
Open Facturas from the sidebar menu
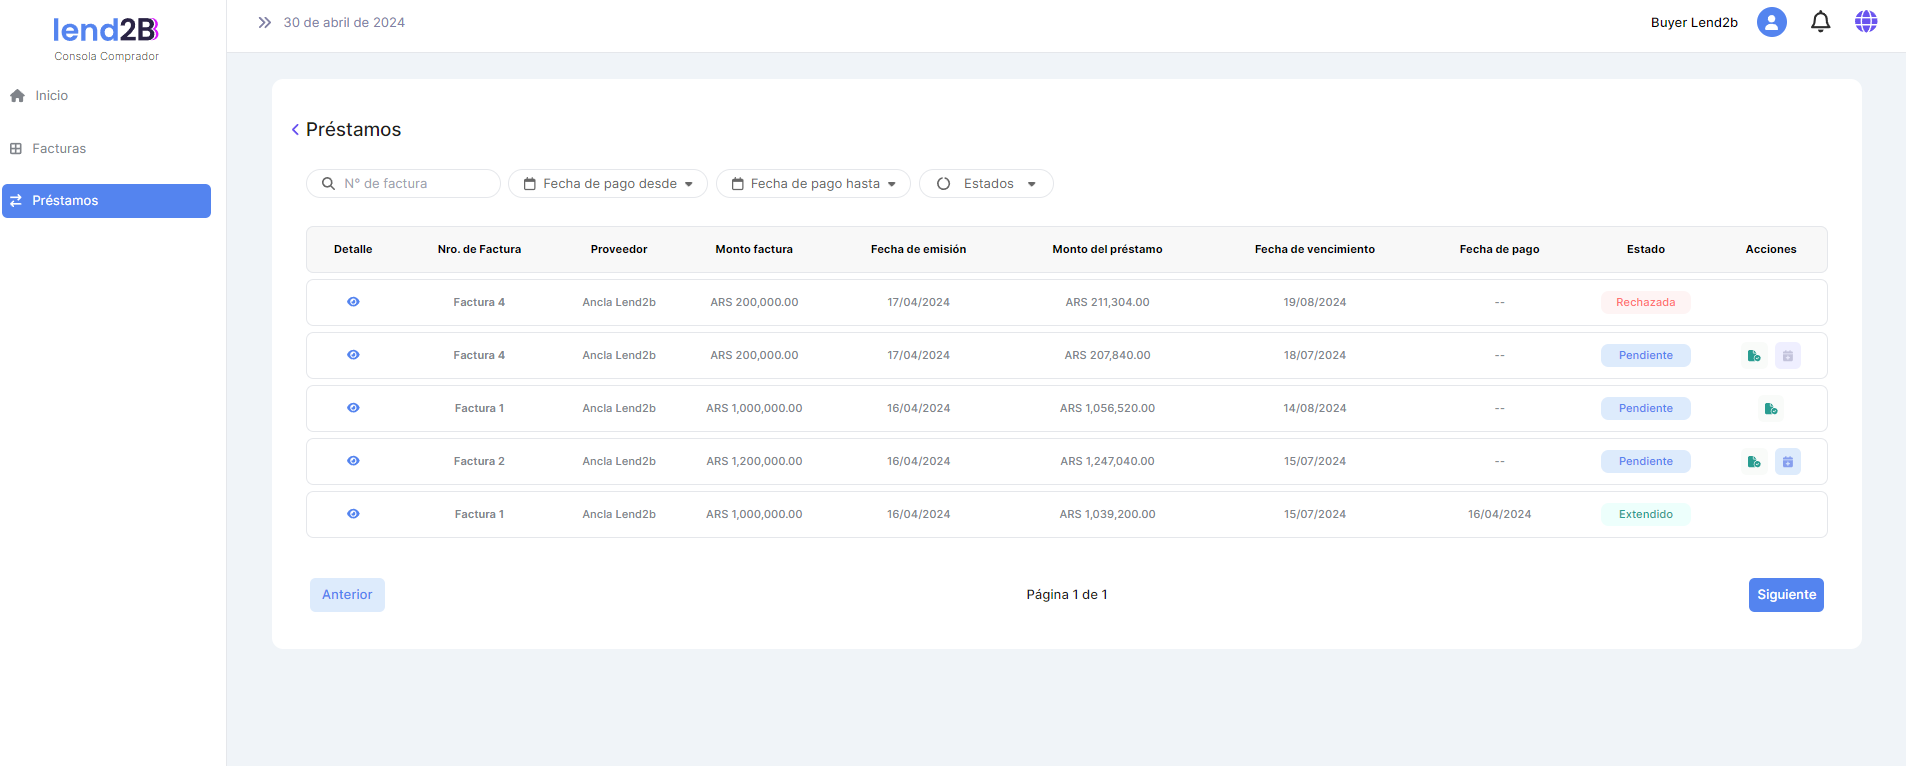pyautogui.click(x=58, y=149)
